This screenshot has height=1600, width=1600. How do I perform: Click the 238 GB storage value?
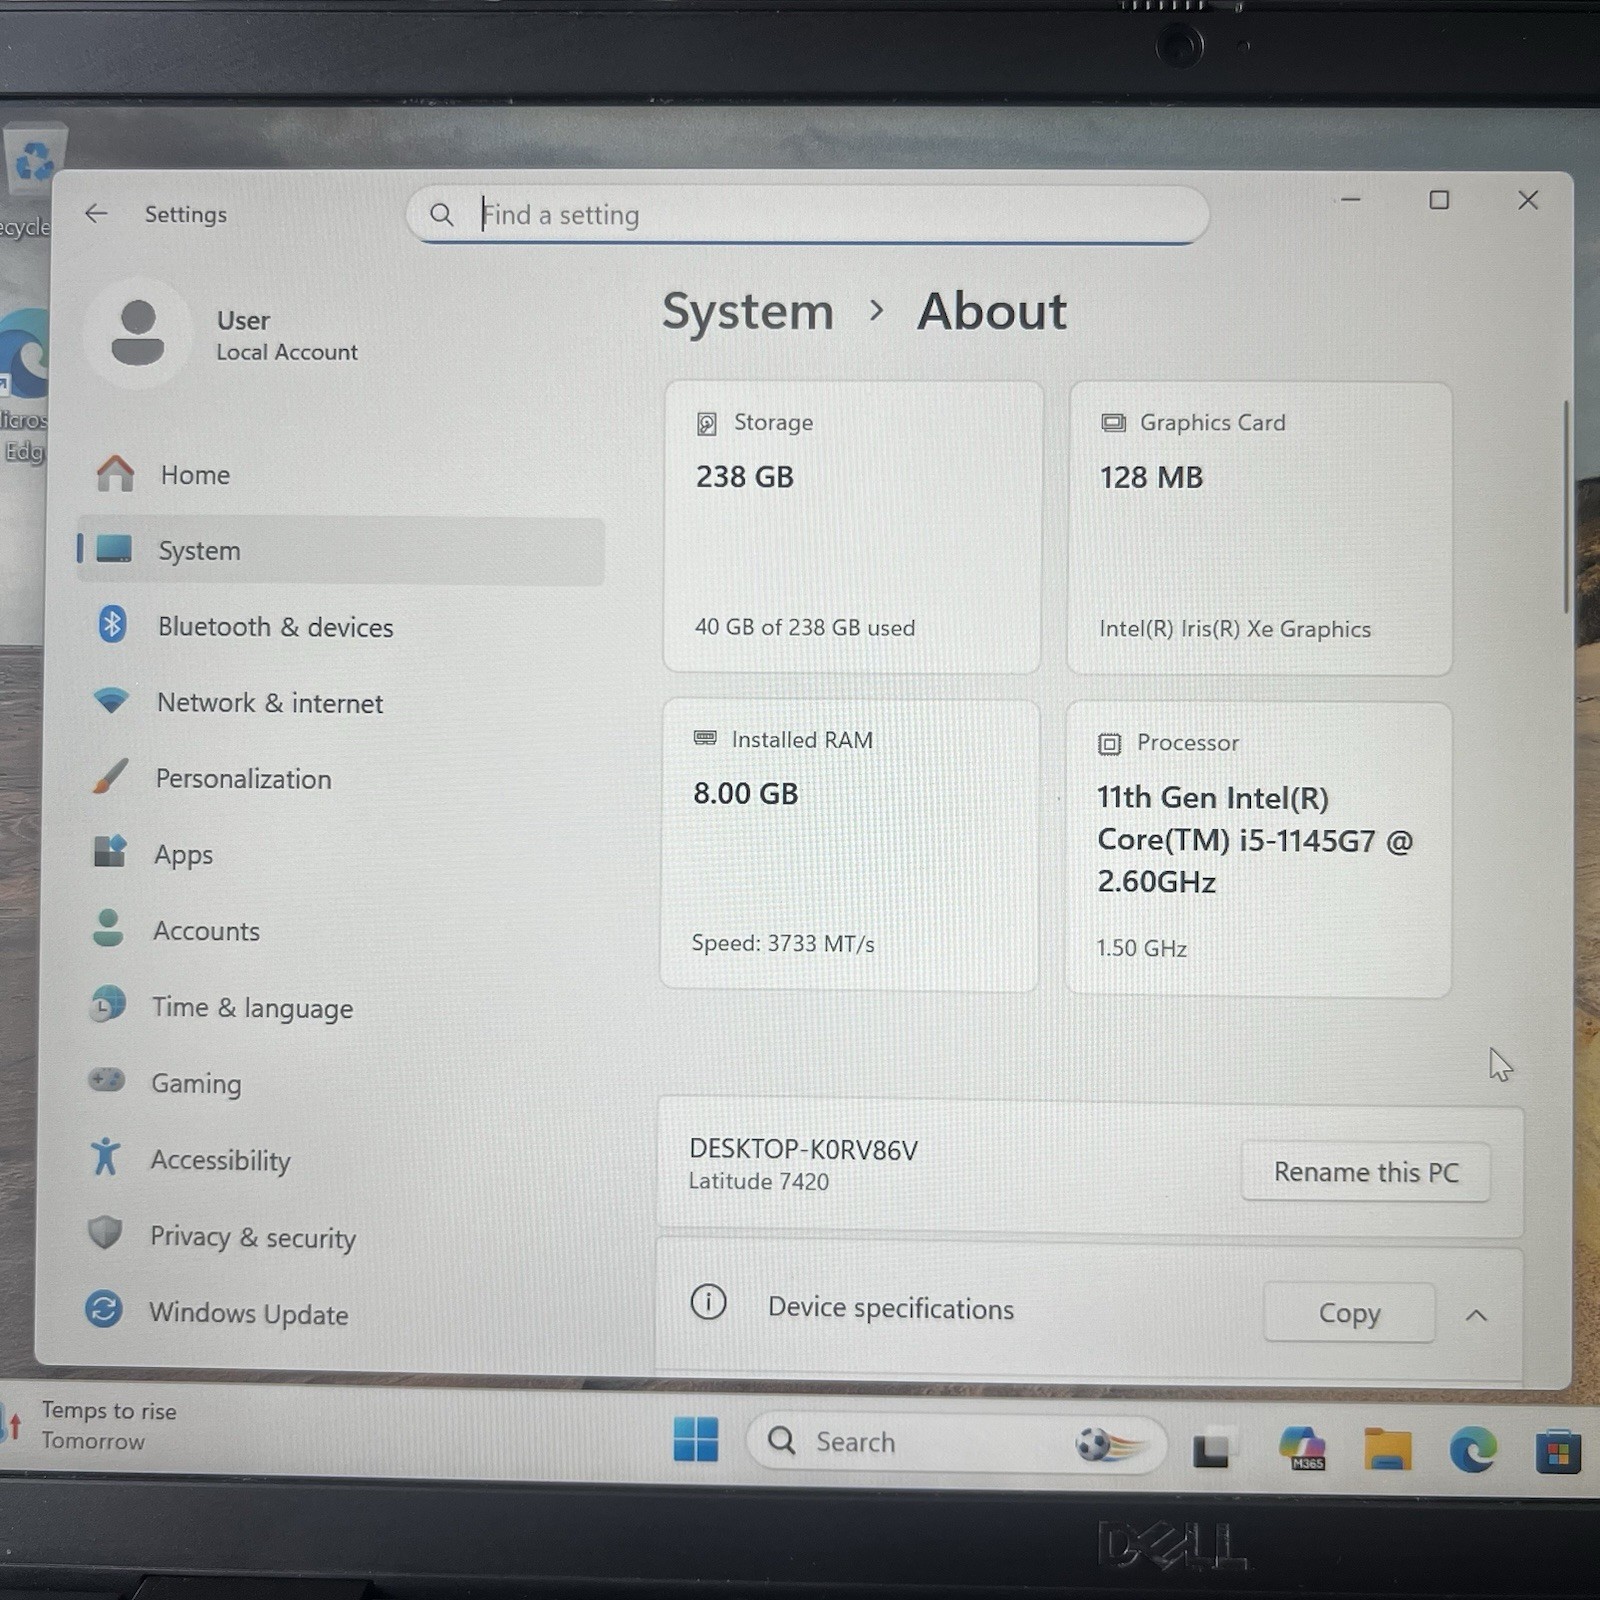pos(745,476)
